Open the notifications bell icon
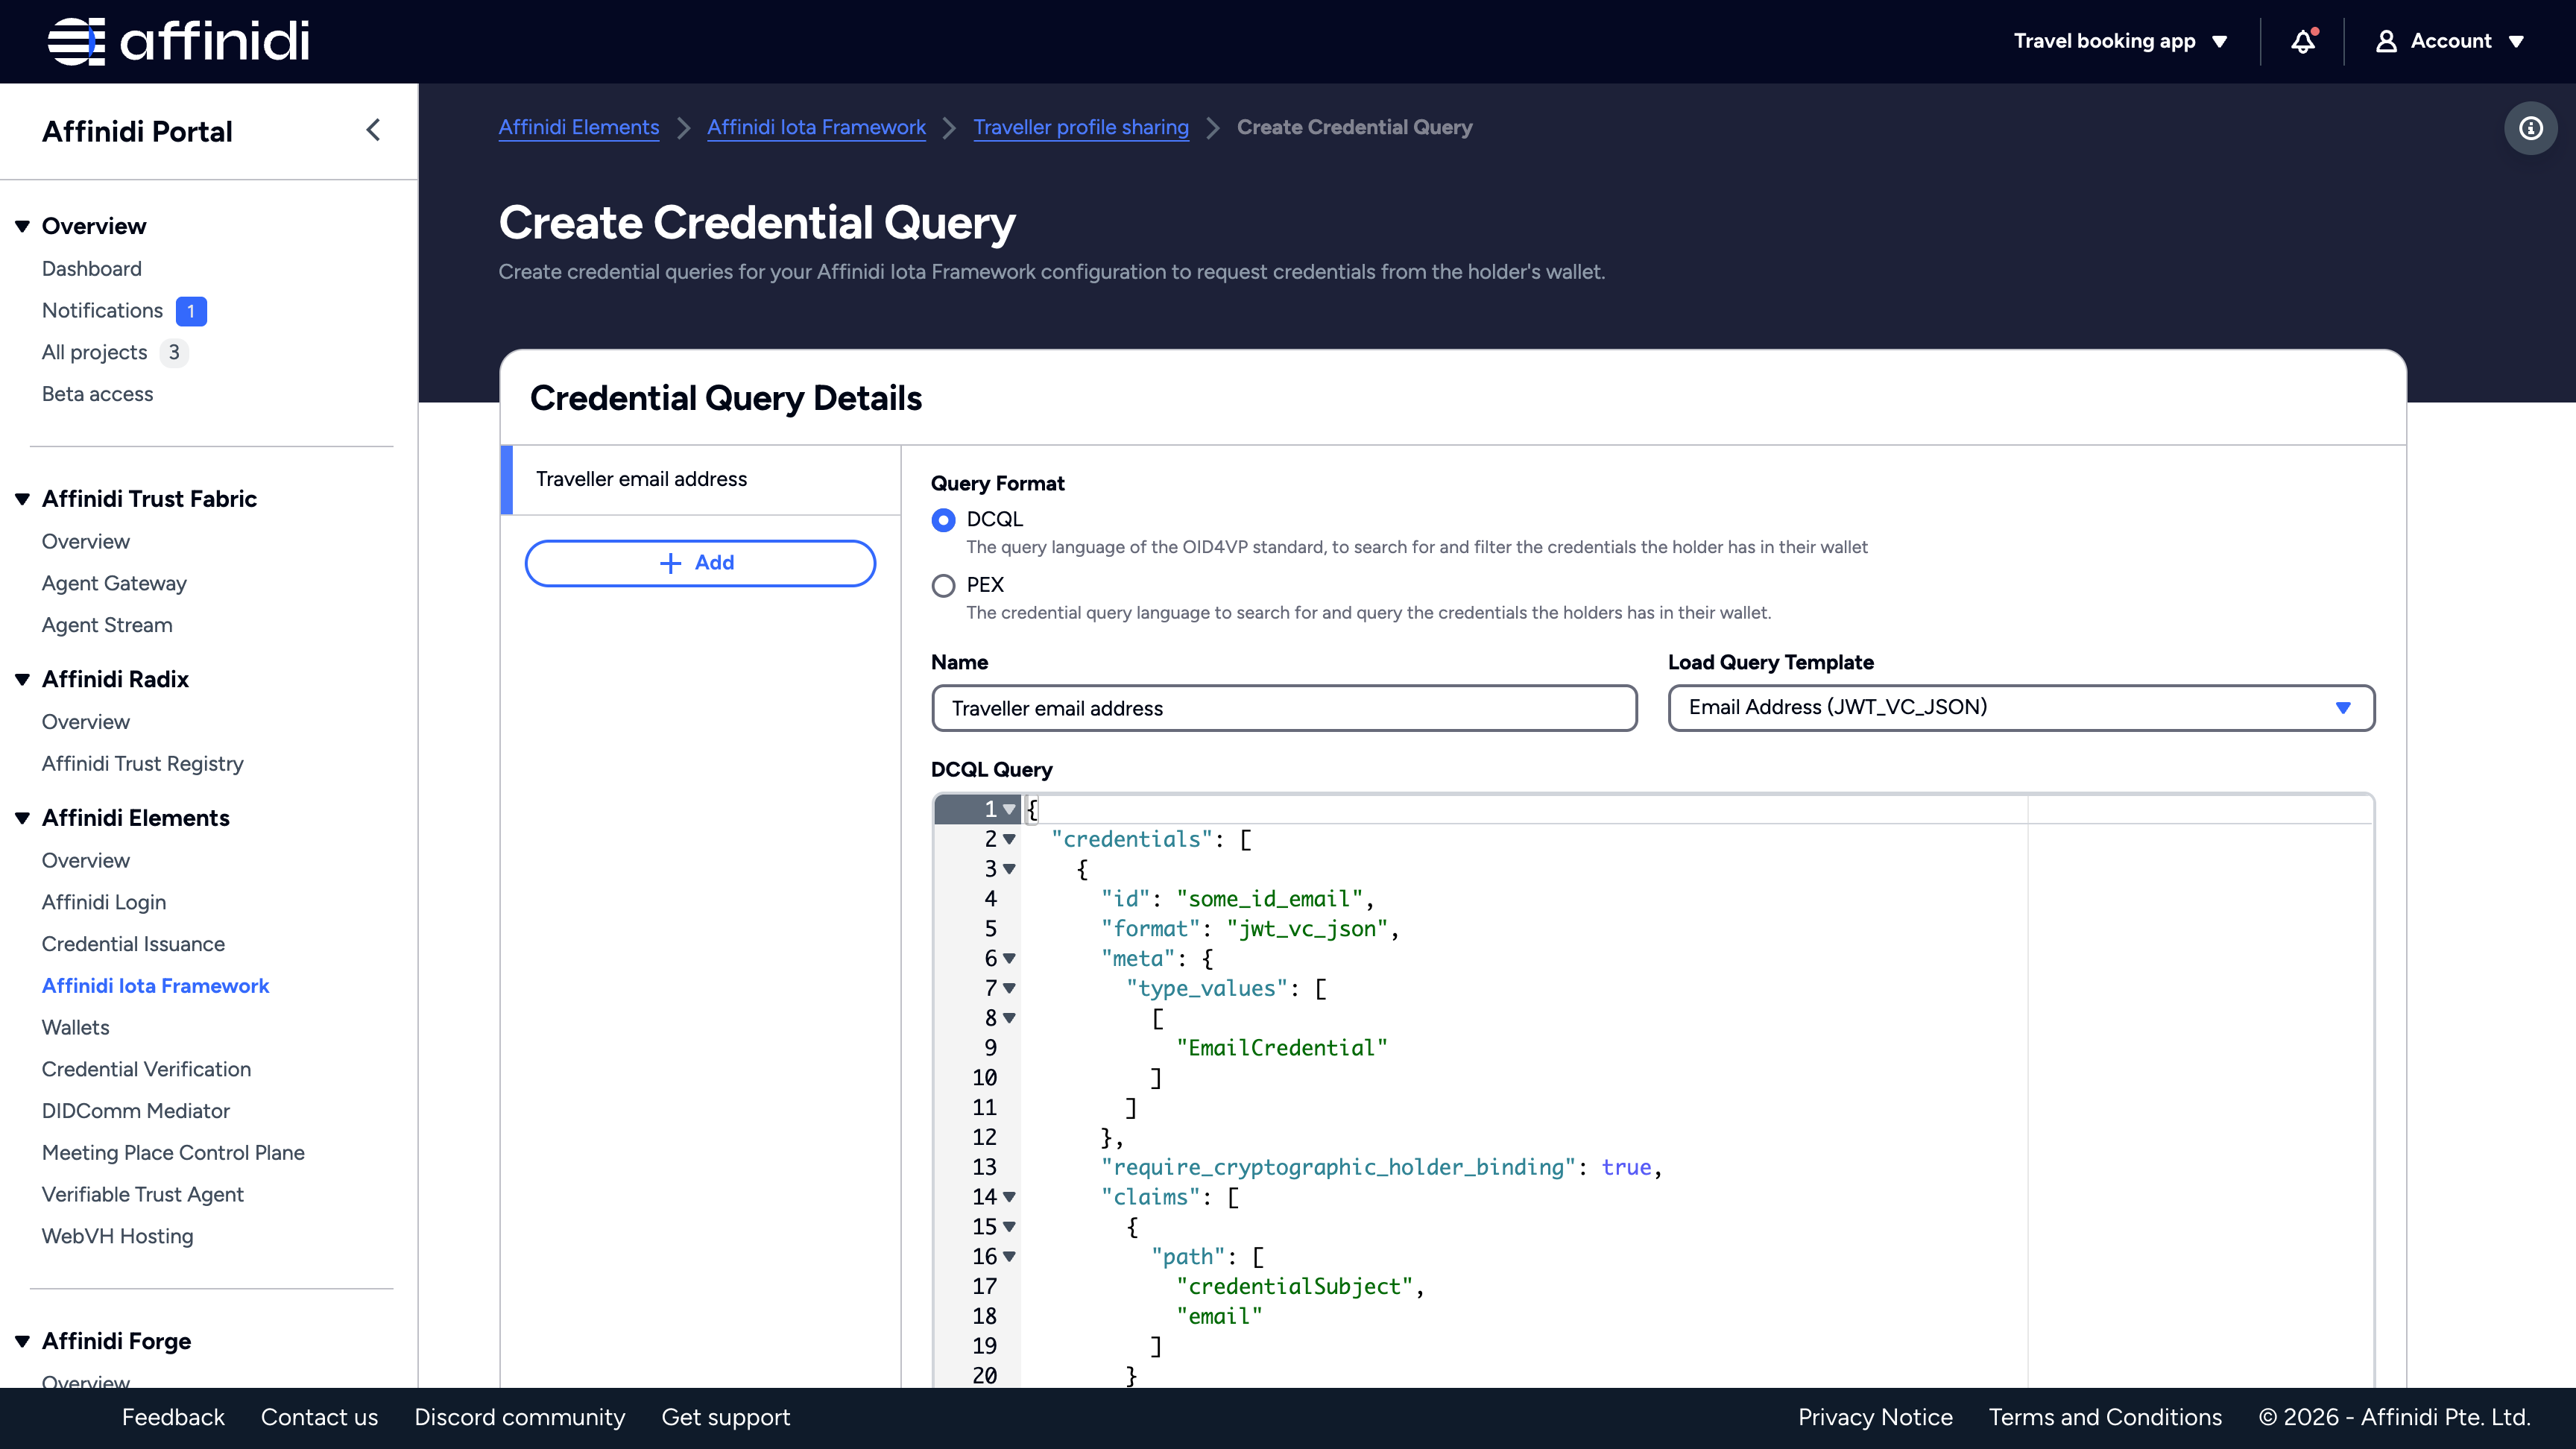Image resolution: width=2576 pixels, height=1449 pixels. point(2303,41)
